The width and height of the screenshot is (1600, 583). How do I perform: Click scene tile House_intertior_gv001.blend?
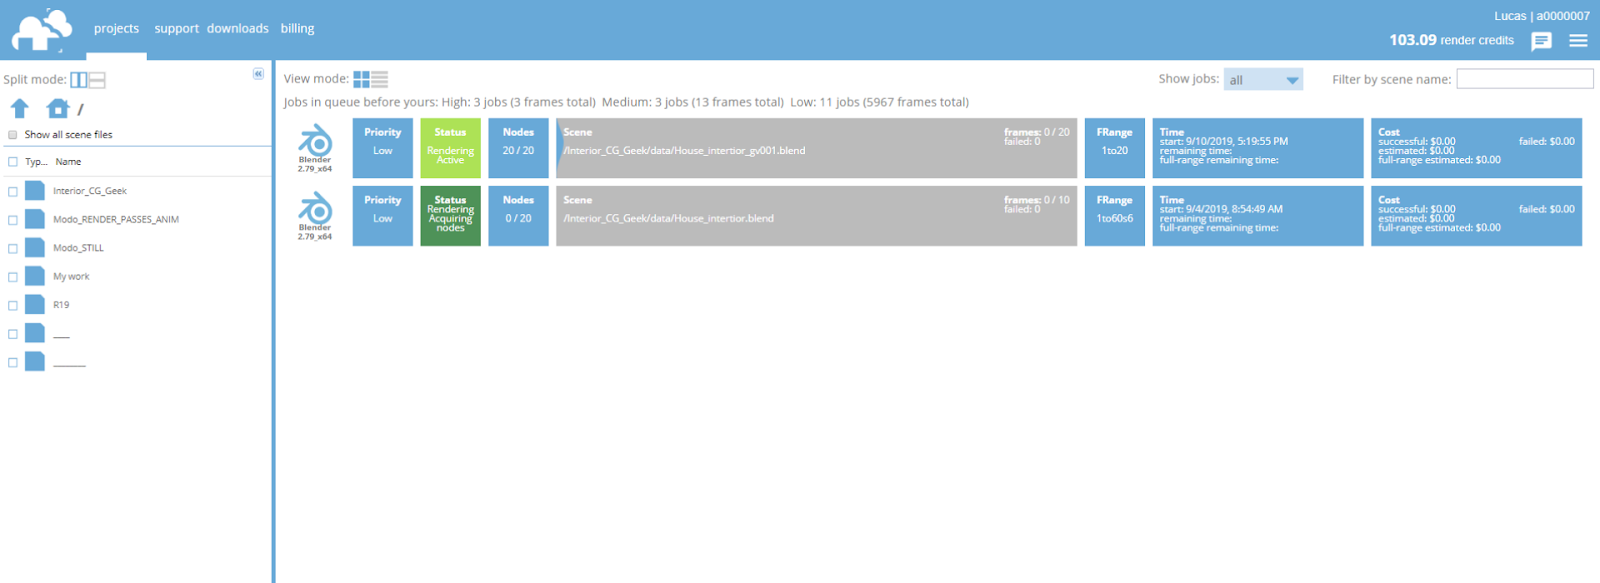(817, 148)
